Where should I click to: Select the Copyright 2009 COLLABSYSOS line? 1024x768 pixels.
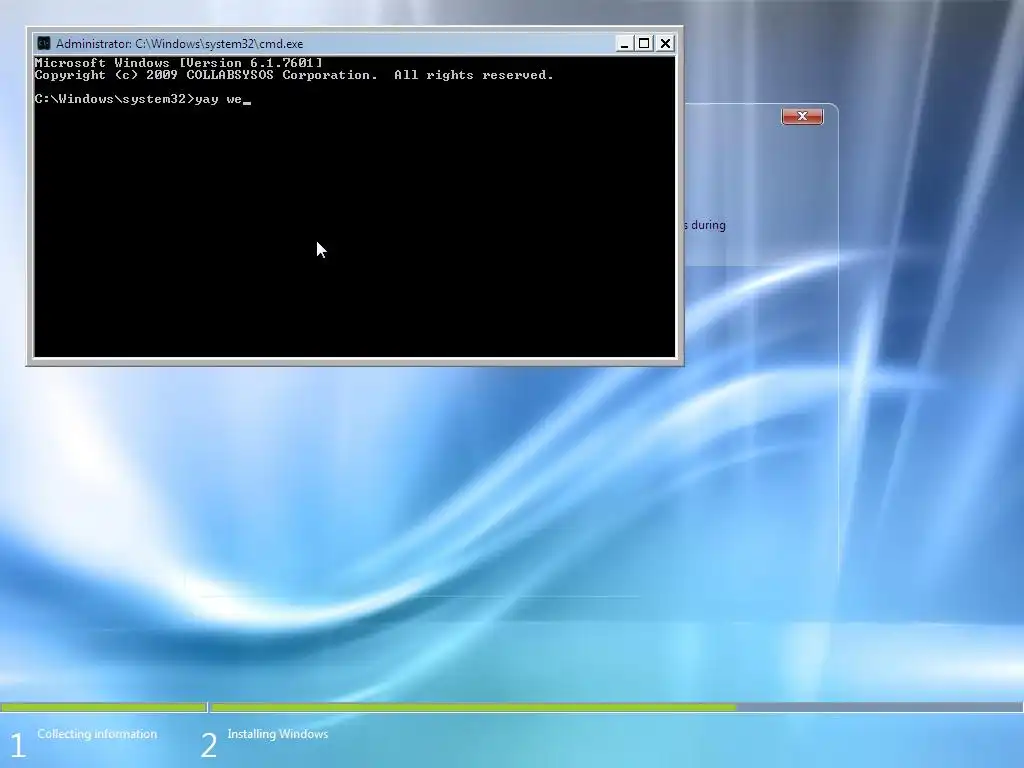pyautogui.click(x=294, y=75)
